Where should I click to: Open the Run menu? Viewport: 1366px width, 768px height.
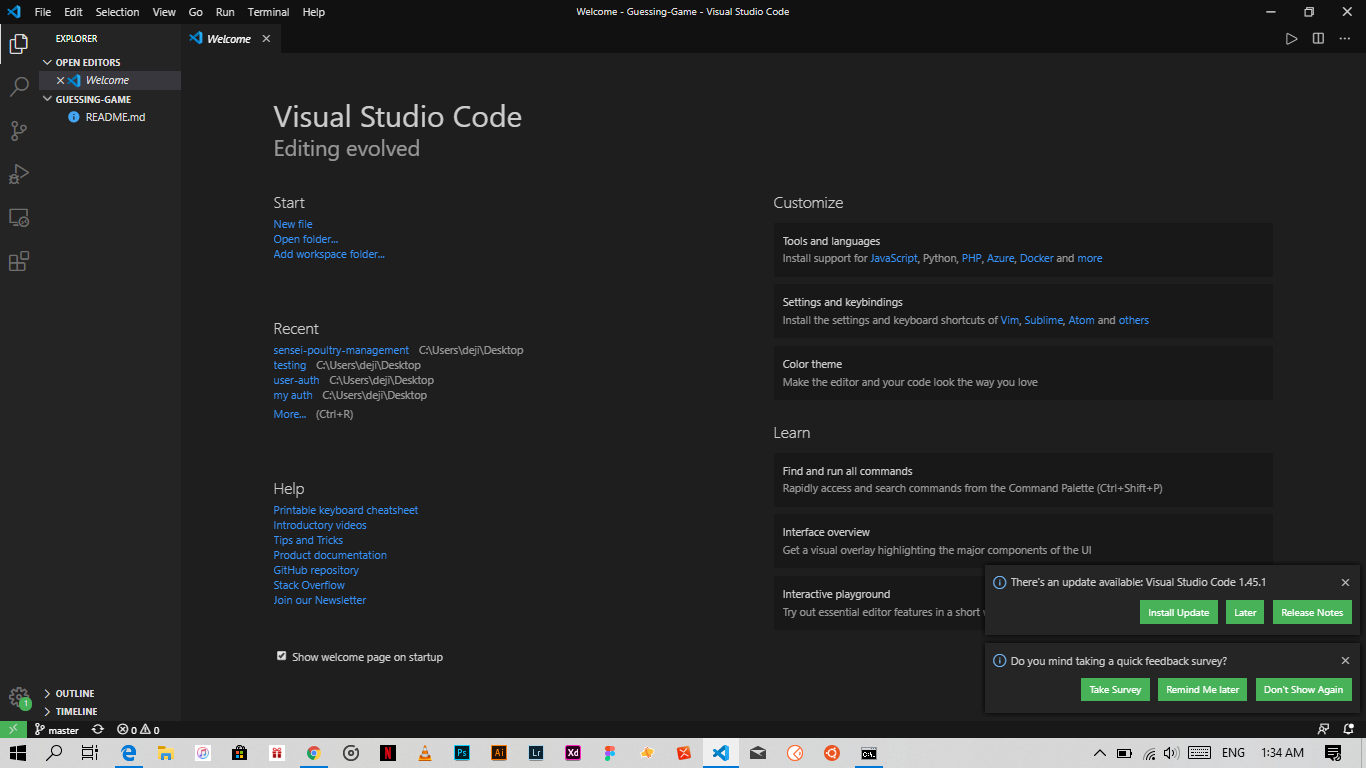click(225, 12)
